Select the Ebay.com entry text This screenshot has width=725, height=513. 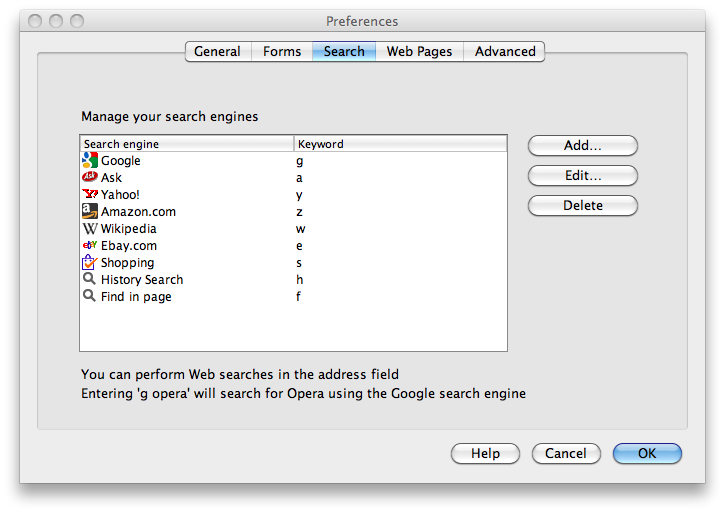point(129,246)
